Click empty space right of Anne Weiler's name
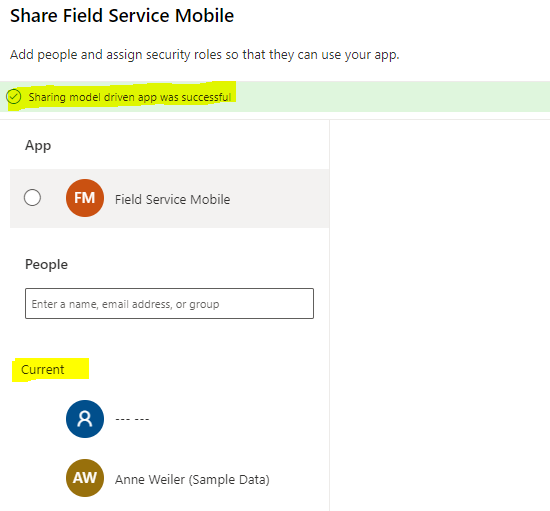Viewport: 550px width, 511px height. pyautogui.click(x=298, y=479)
